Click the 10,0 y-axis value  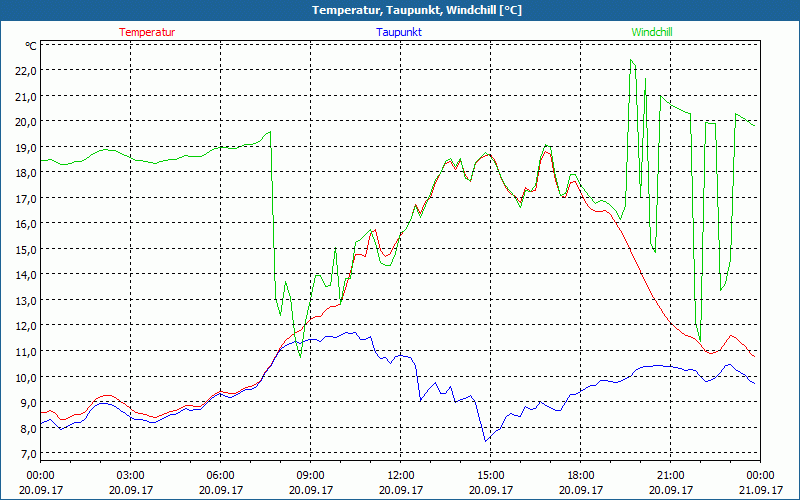point(26,377)
